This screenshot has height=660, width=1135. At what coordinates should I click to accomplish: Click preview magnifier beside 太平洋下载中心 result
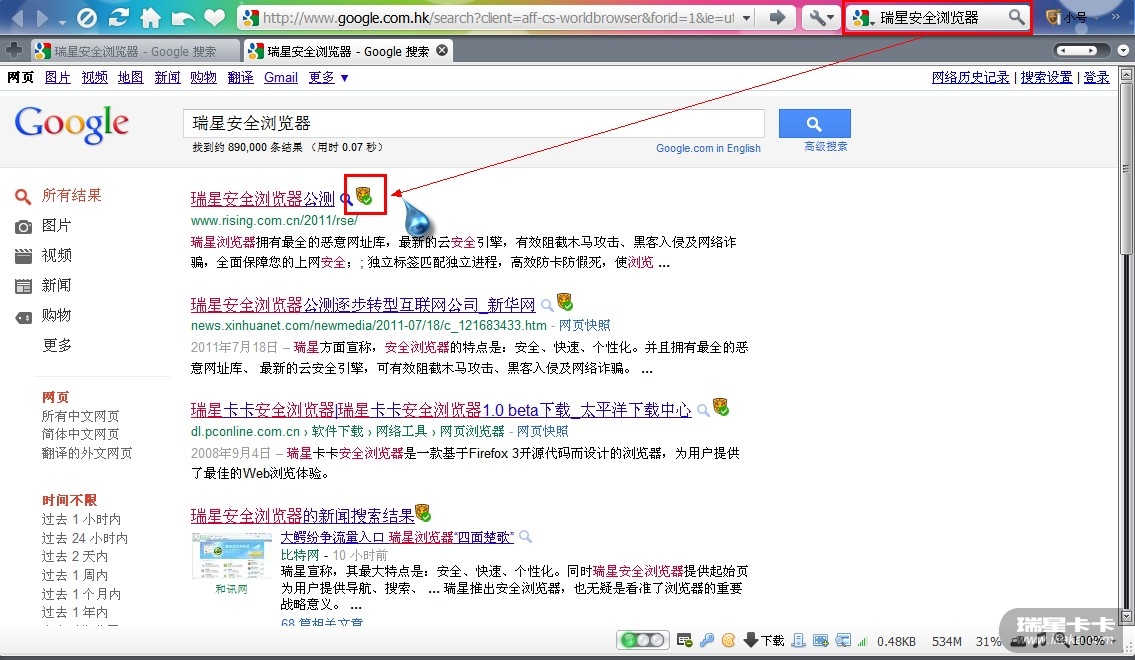[703, 410]
